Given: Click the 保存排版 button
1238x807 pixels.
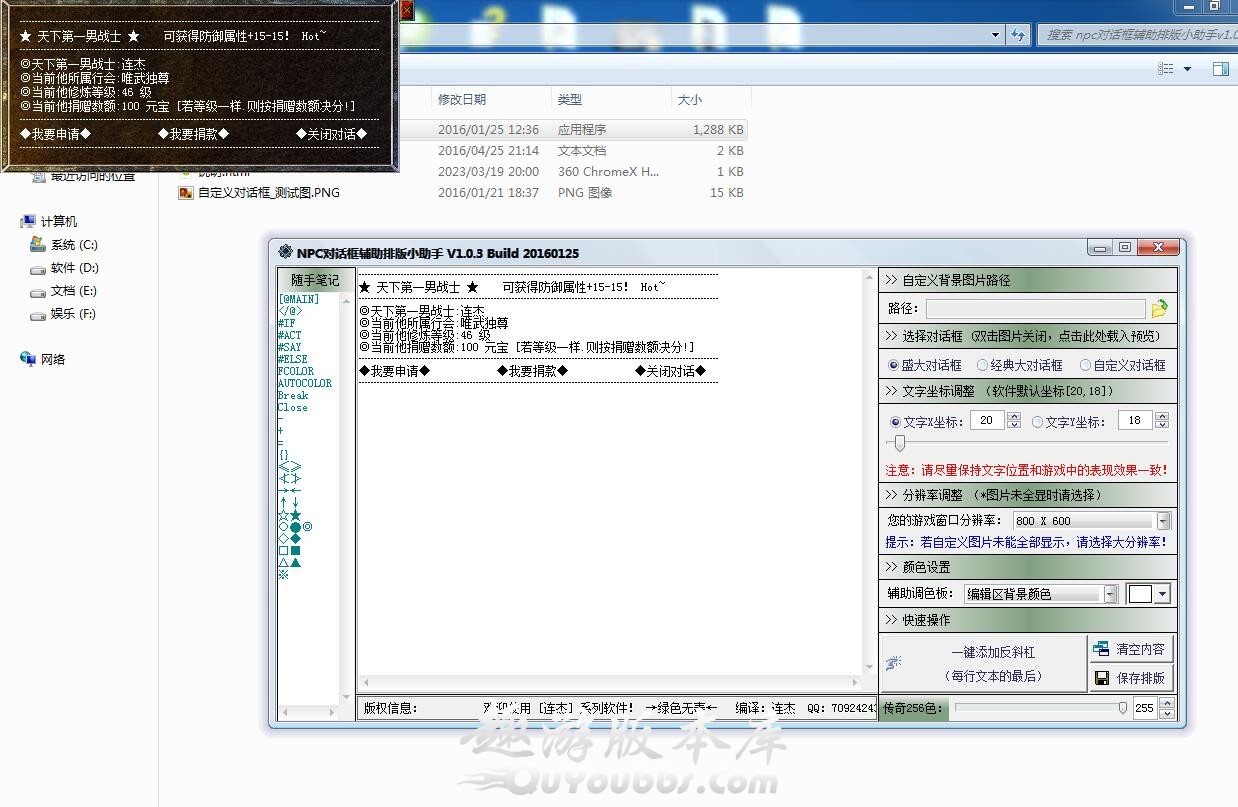Looking at the screenshot, I should coord(1131,678).
